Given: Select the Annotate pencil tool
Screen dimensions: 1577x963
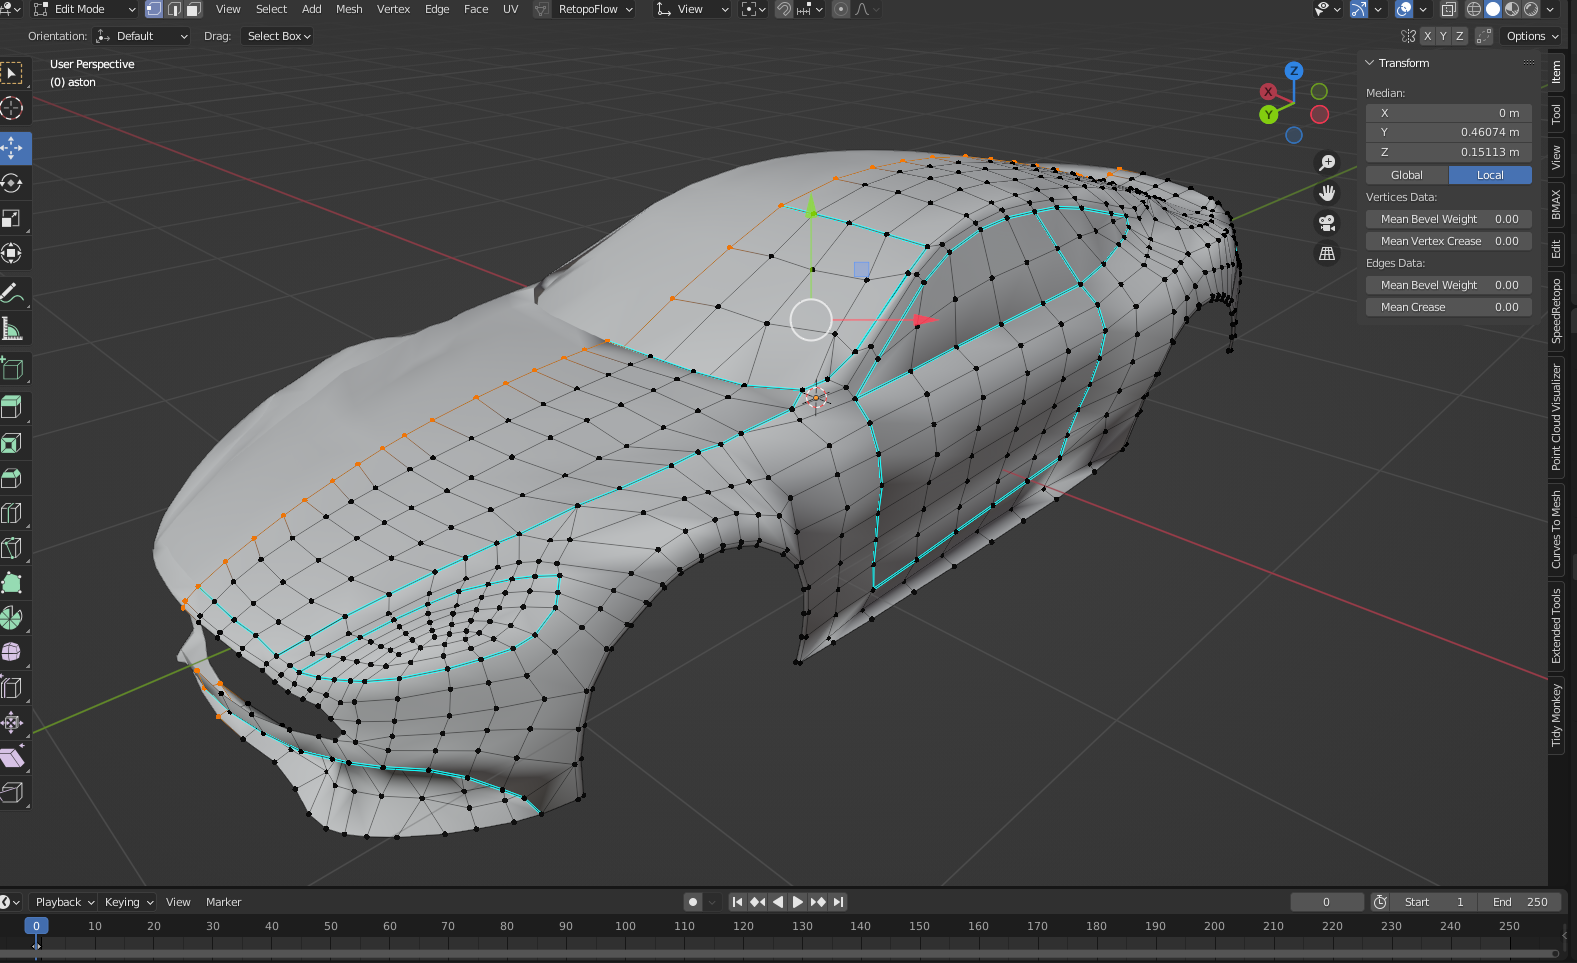Looking at the screenshot, I should [12, 293].
